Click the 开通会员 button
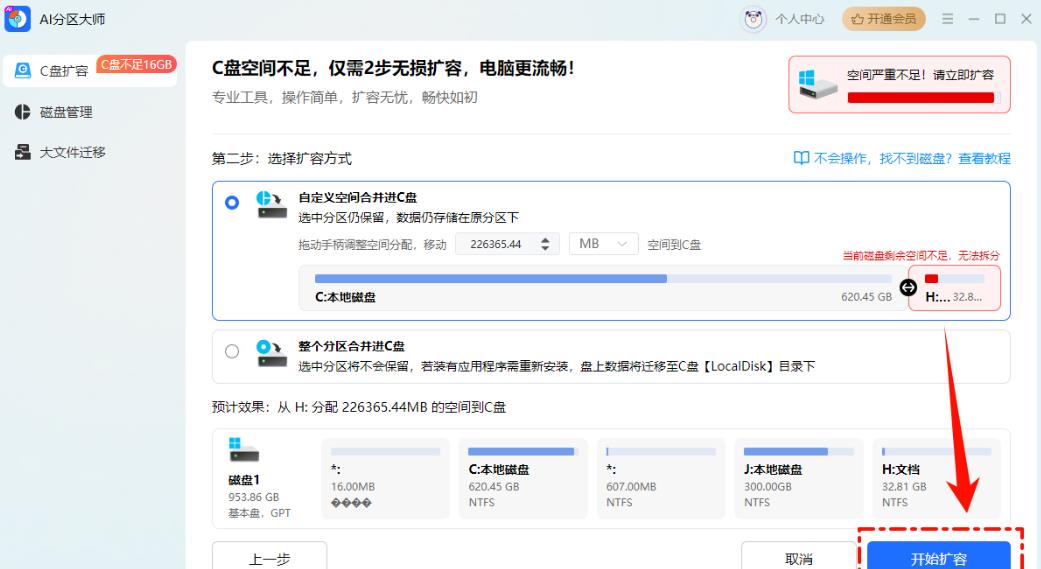 [884, 19]
